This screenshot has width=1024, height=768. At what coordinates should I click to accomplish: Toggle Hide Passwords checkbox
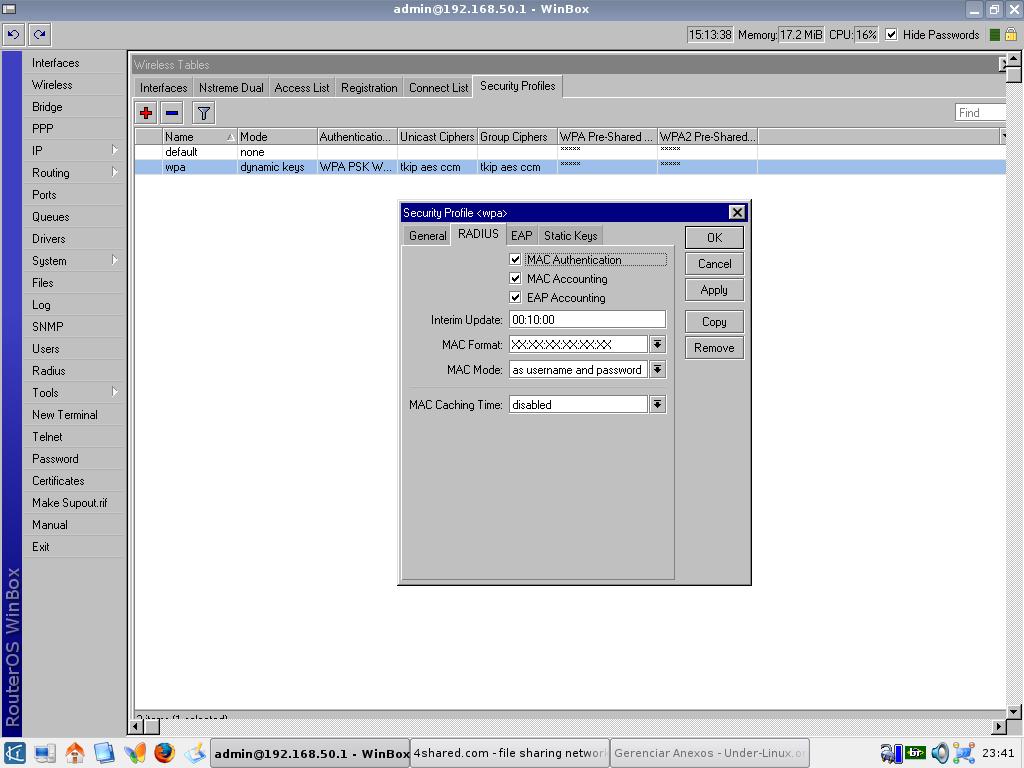tap(891, 35)
